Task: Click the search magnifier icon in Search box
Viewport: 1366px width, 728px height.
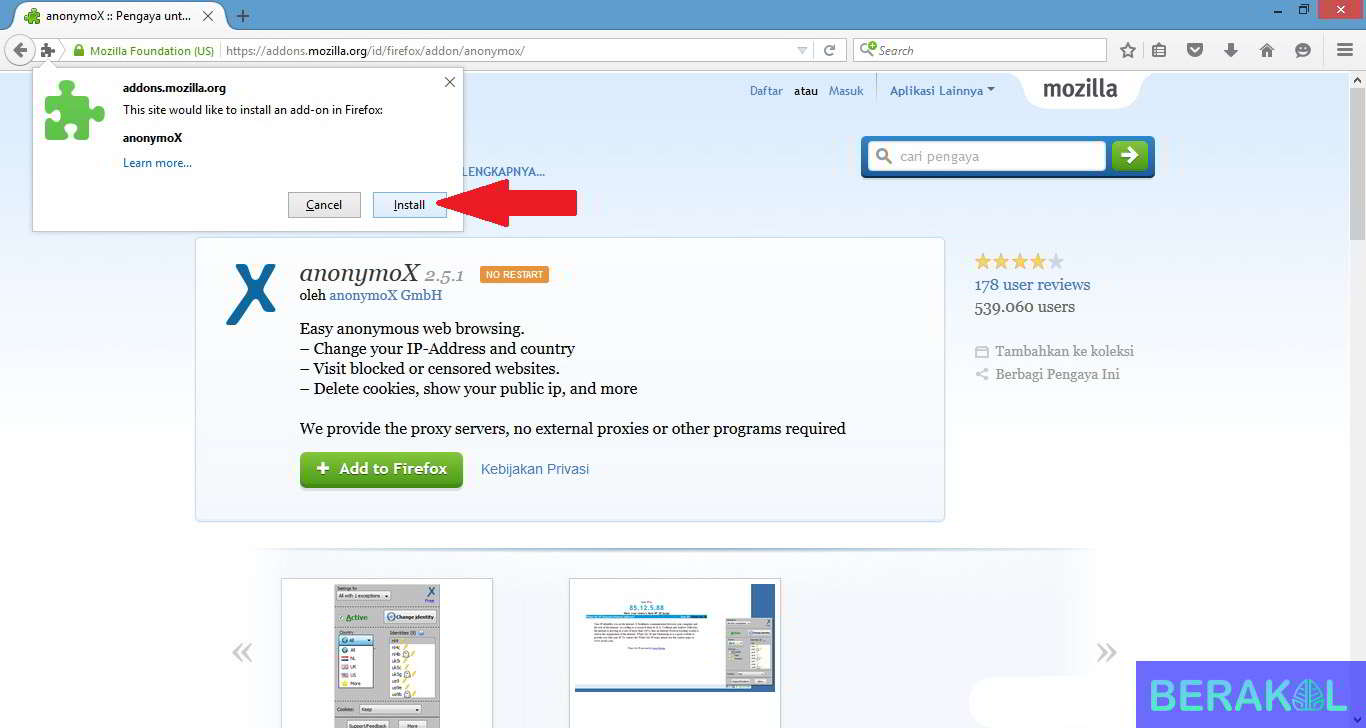Action: point(867,49)
